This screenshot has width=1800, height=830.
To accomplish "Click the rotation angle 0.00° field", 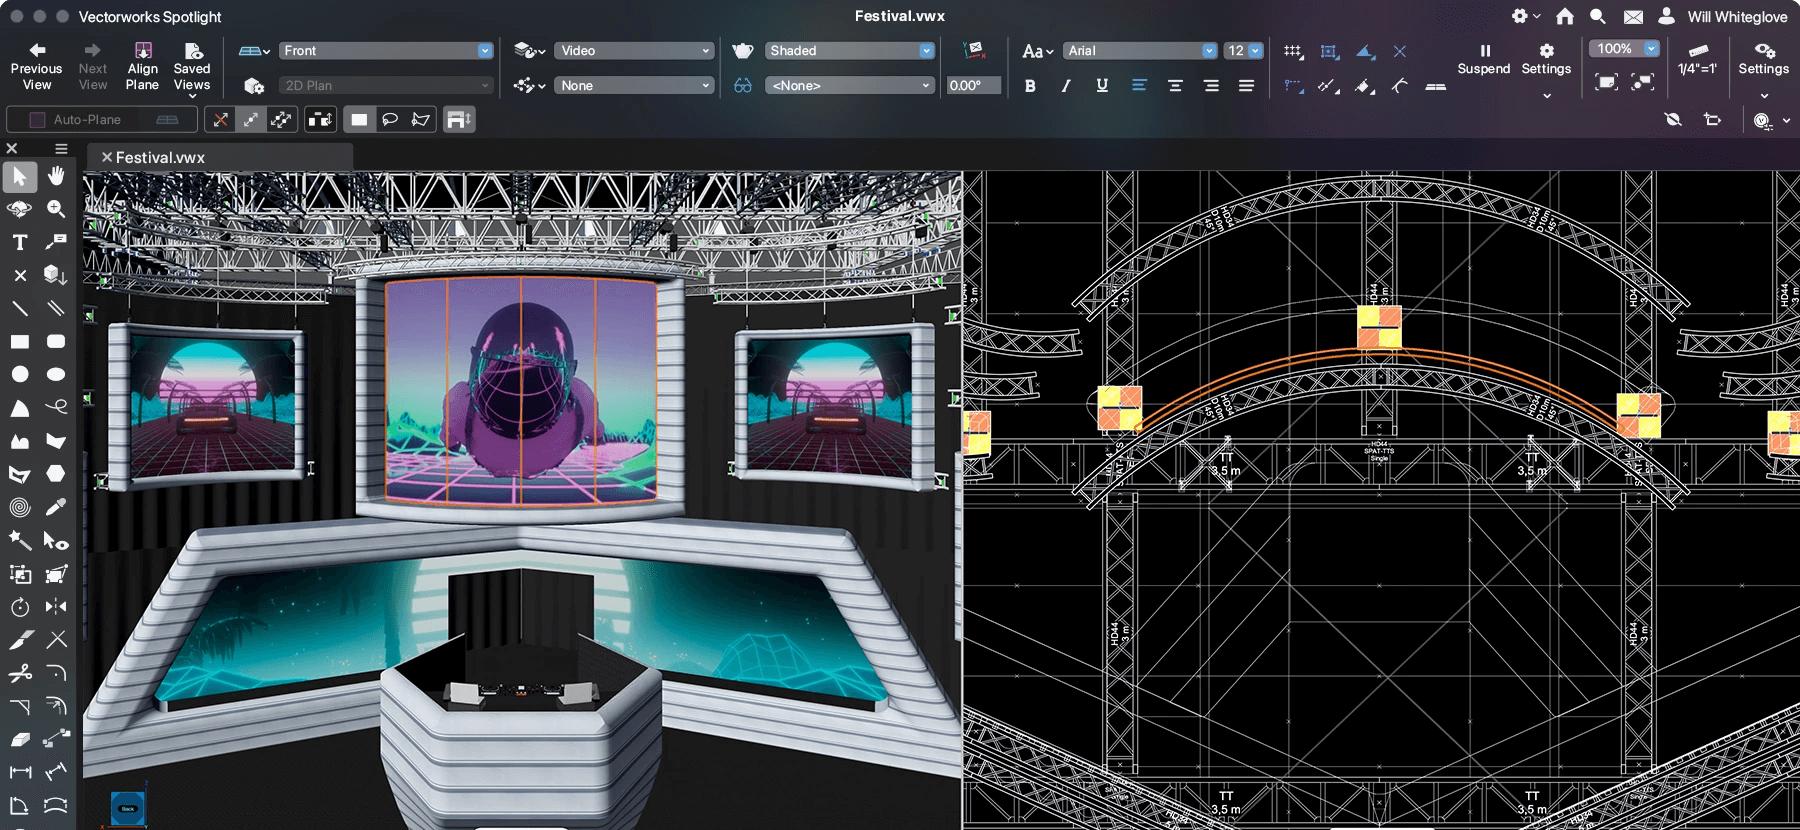I will coord(973,86).
